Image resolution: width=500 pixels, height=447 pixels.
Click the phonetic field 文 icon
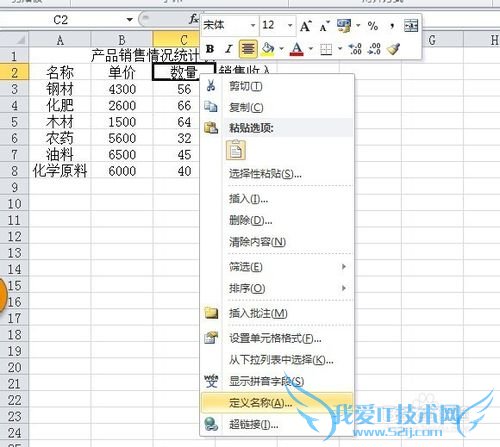point(211,381)
